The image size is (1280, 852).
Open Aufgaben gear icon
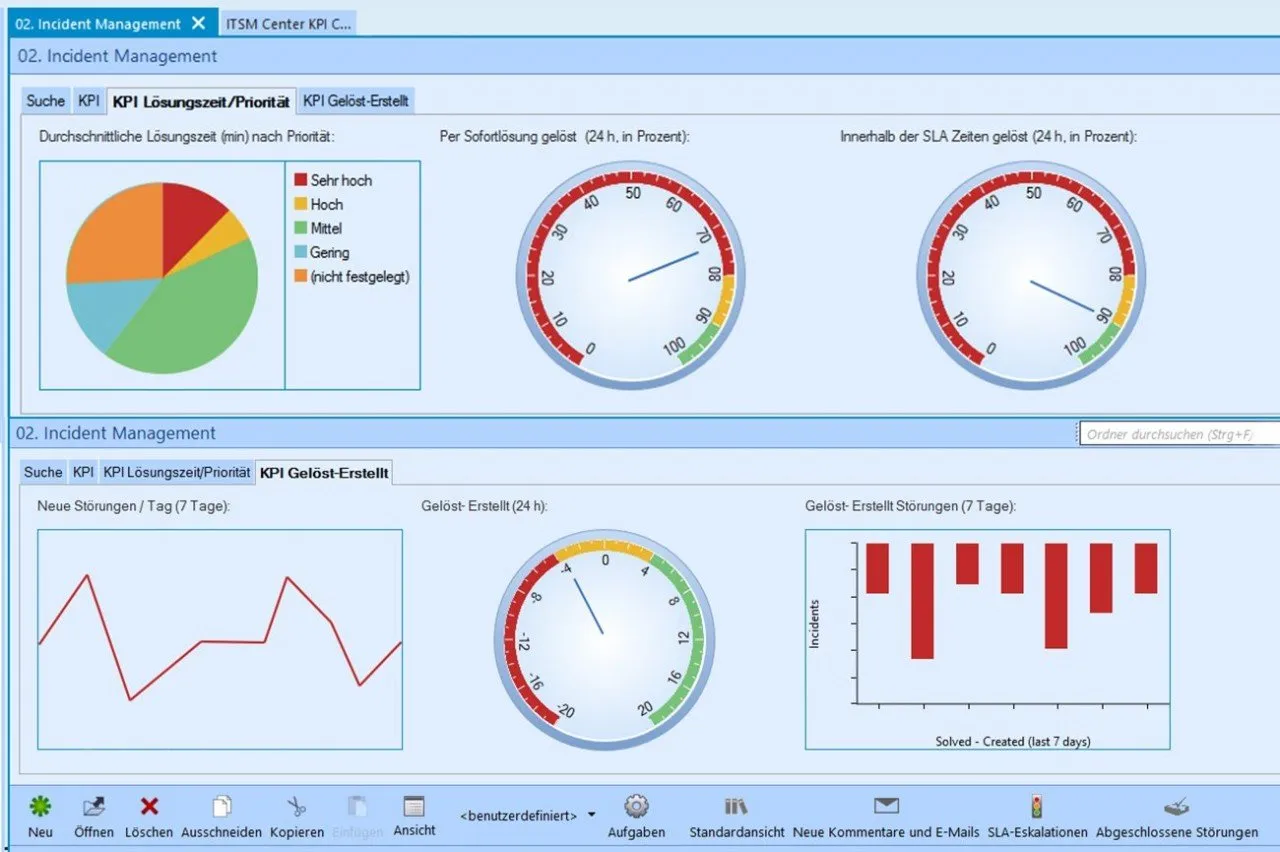636,806
